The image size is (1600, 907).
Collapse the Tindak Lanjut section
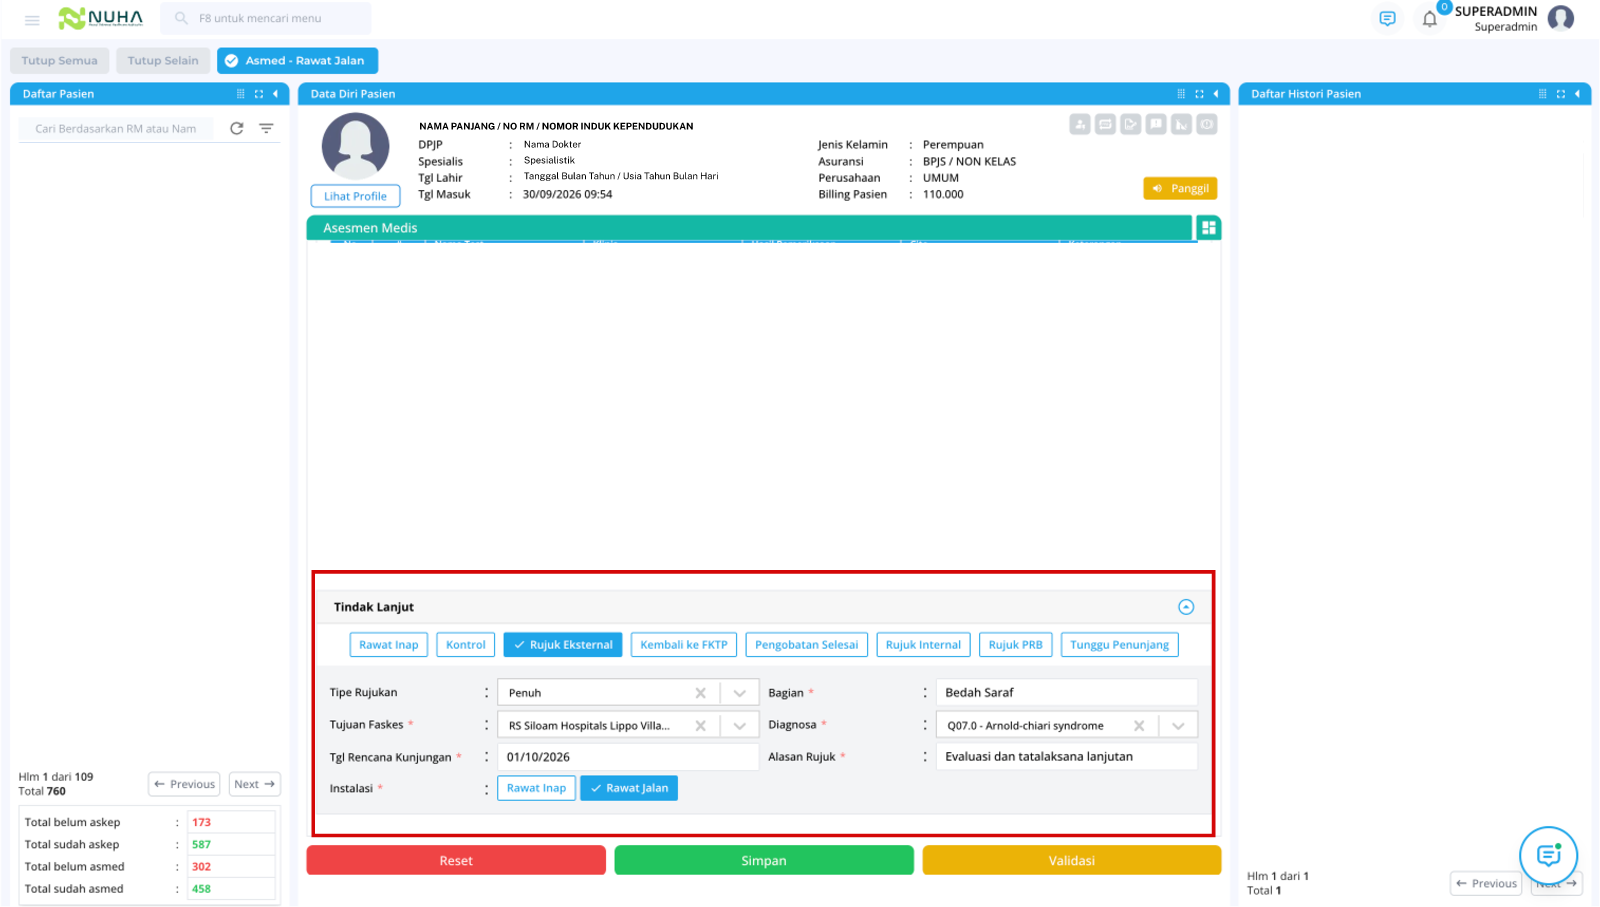(1186, 607)
